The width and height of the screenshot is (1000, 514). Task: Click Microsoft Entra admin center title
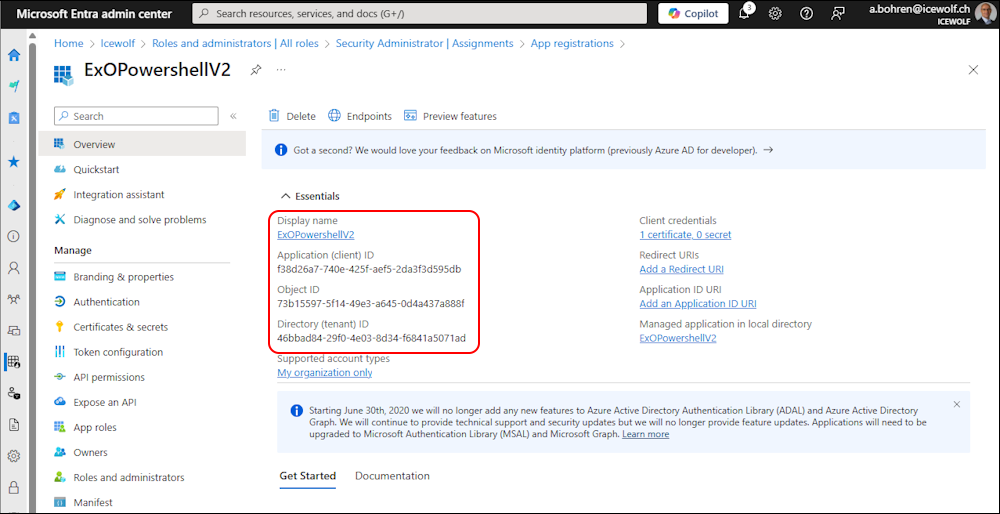click(92, 13)
